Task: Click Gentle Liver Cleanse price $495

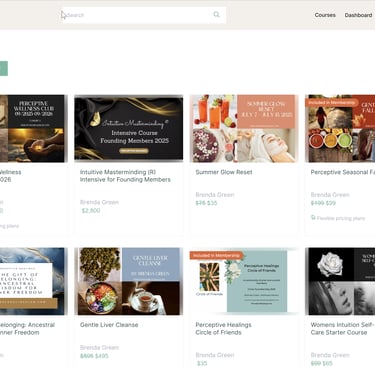Action: (x=102, y=356)
